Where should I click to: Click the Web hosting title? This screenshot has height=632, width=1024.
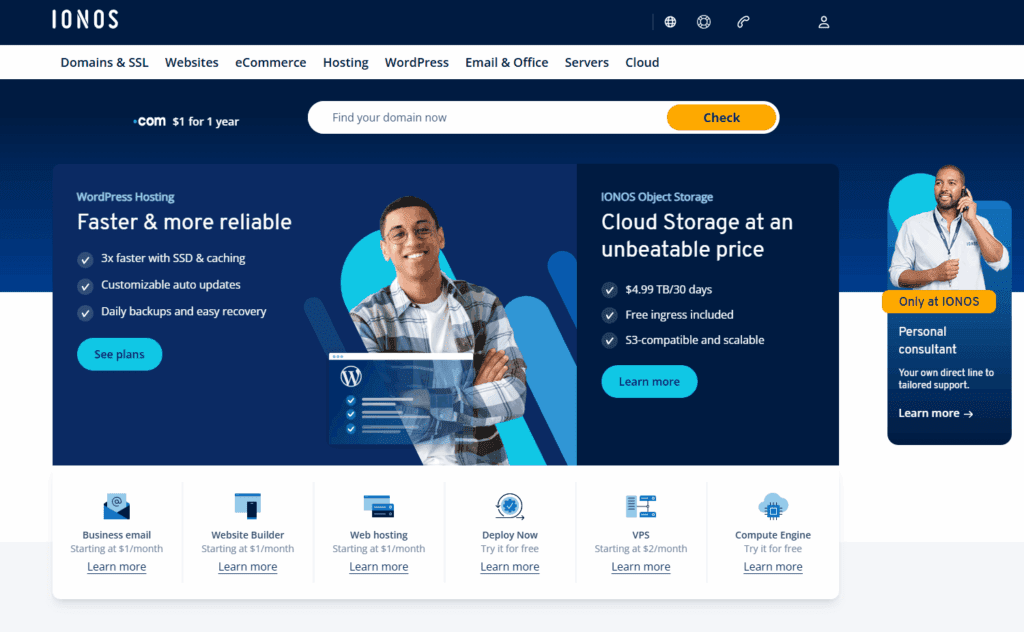[379, 535]
